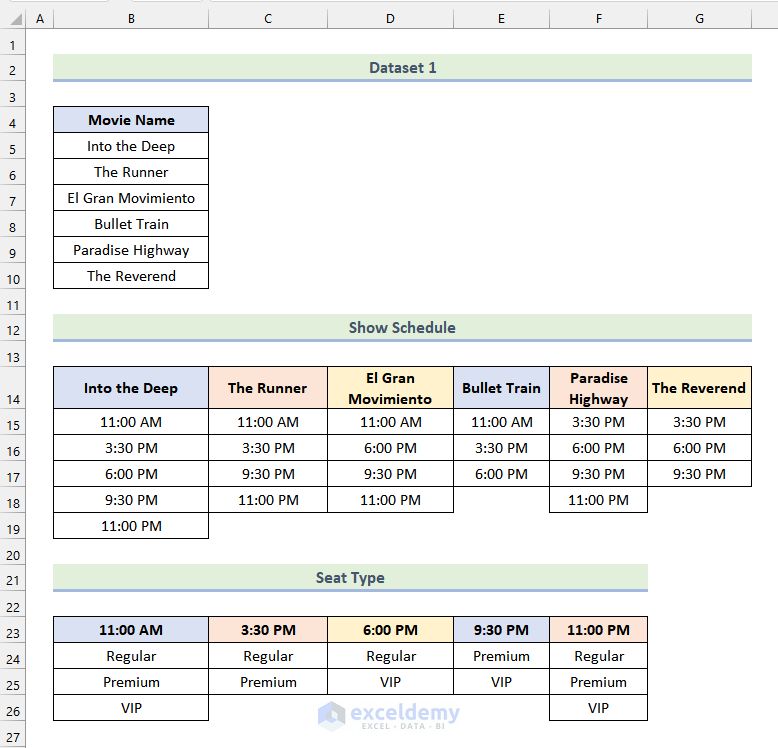The height and width of the screenshot is (748, 778).
Task: Click the 'Dataset 1' title cell
Action: point(402,67)
